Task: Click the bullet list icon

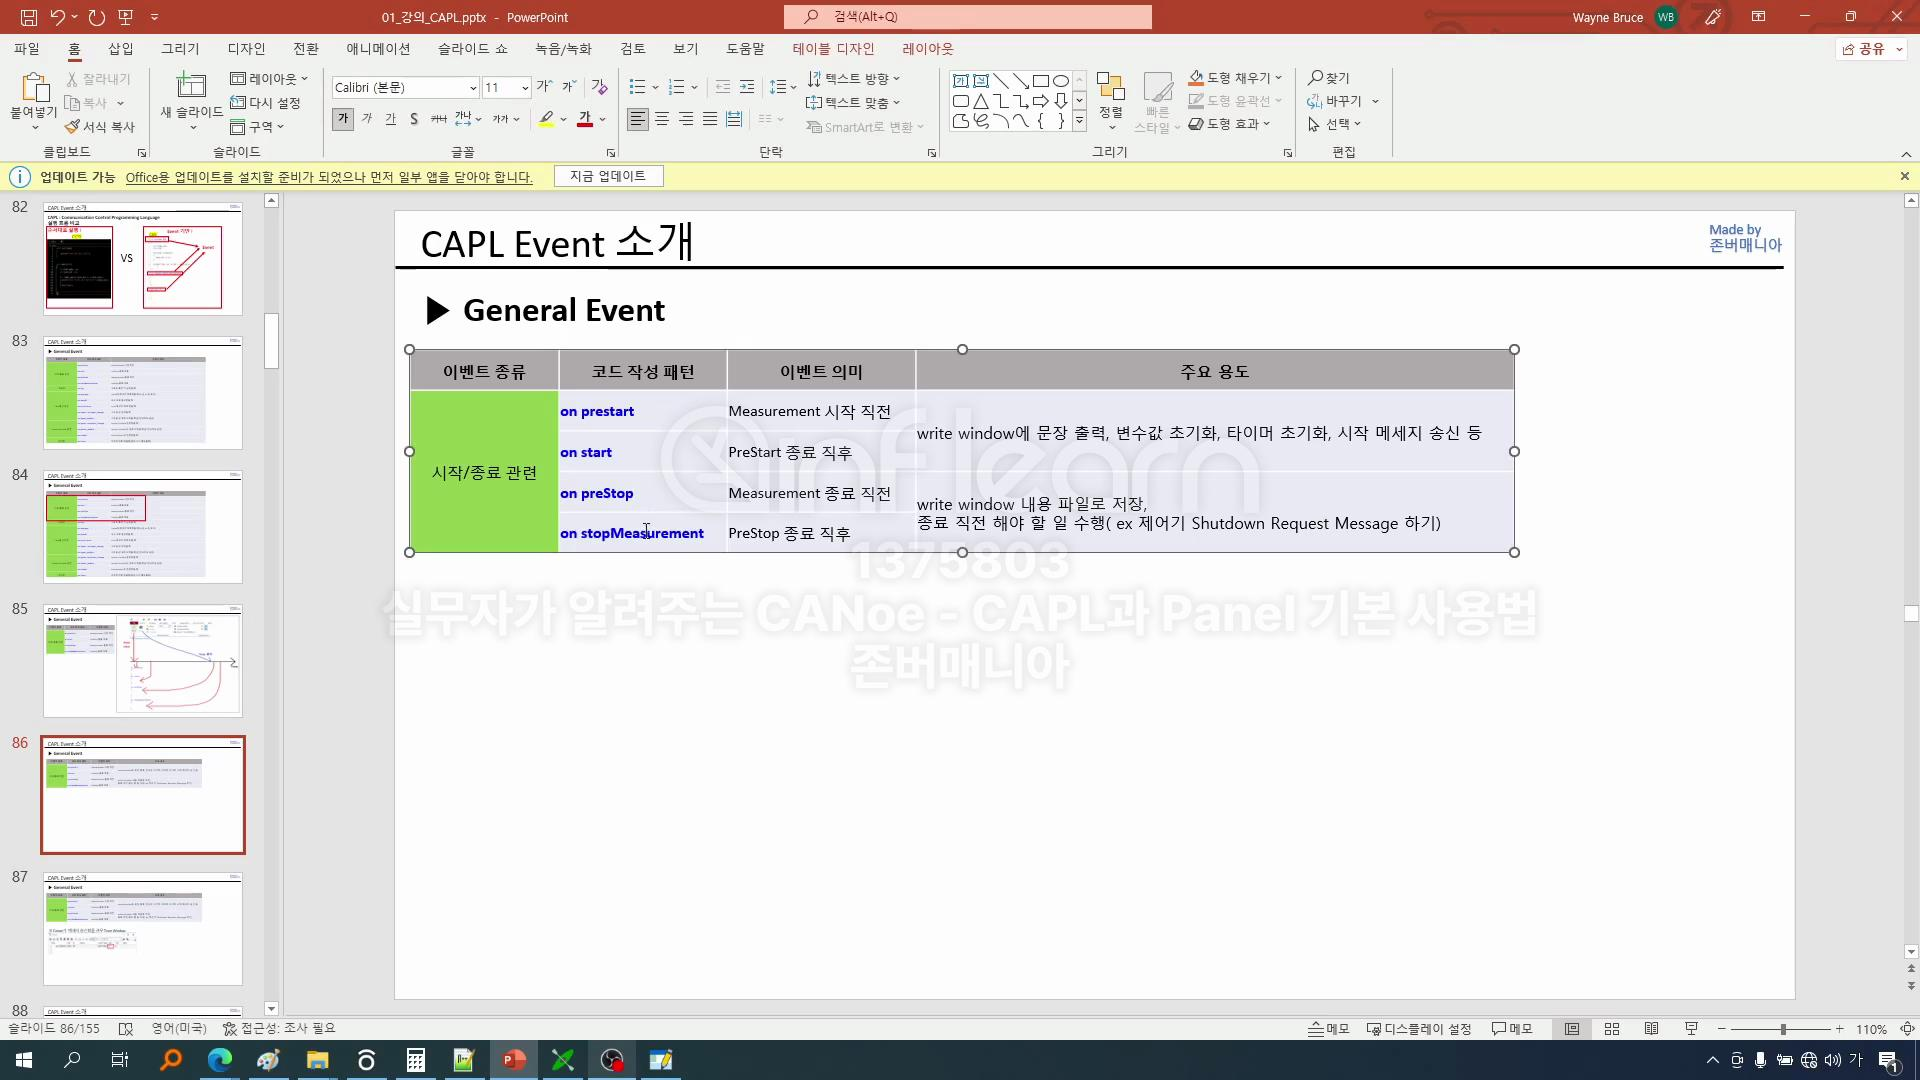Action: (x=637, y=87)
